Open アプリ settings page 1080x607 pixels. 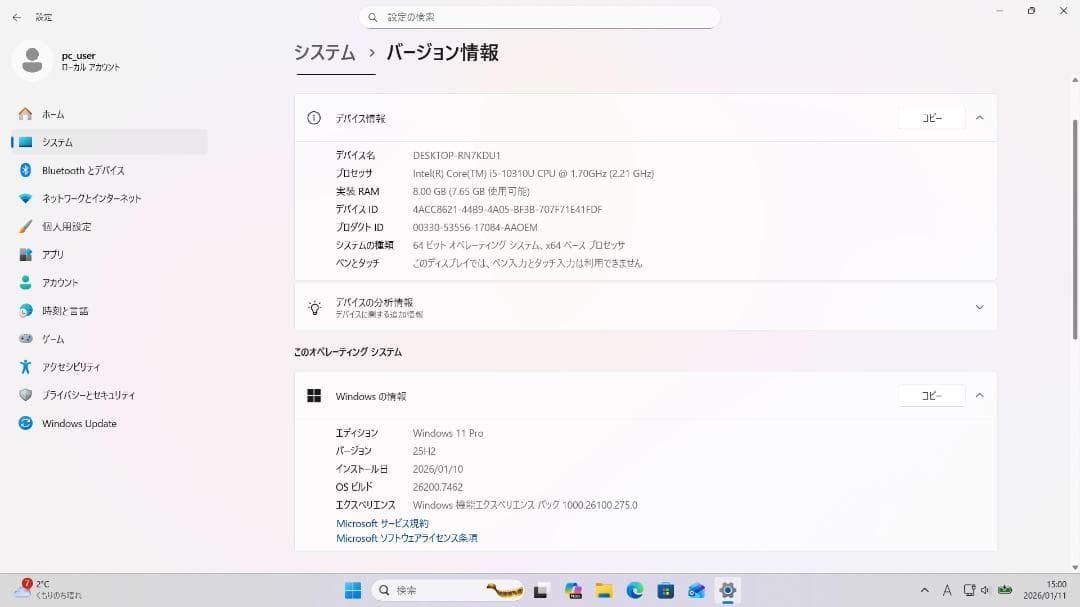pos(60,254)
